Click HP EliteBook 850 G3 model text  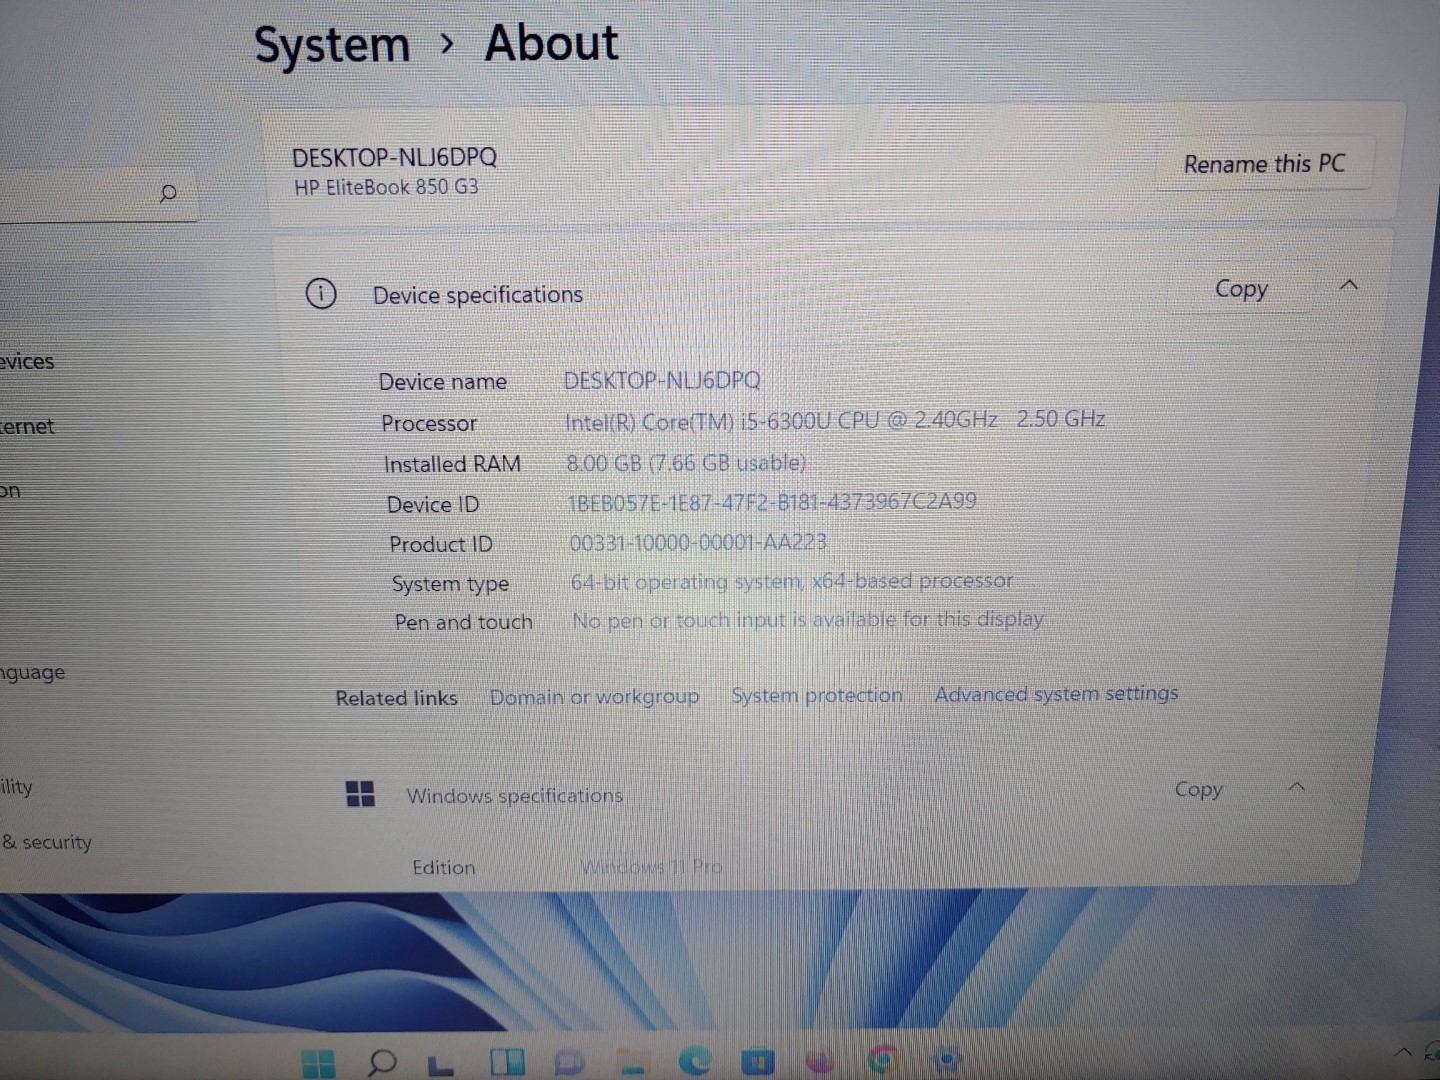coord(386,187)
